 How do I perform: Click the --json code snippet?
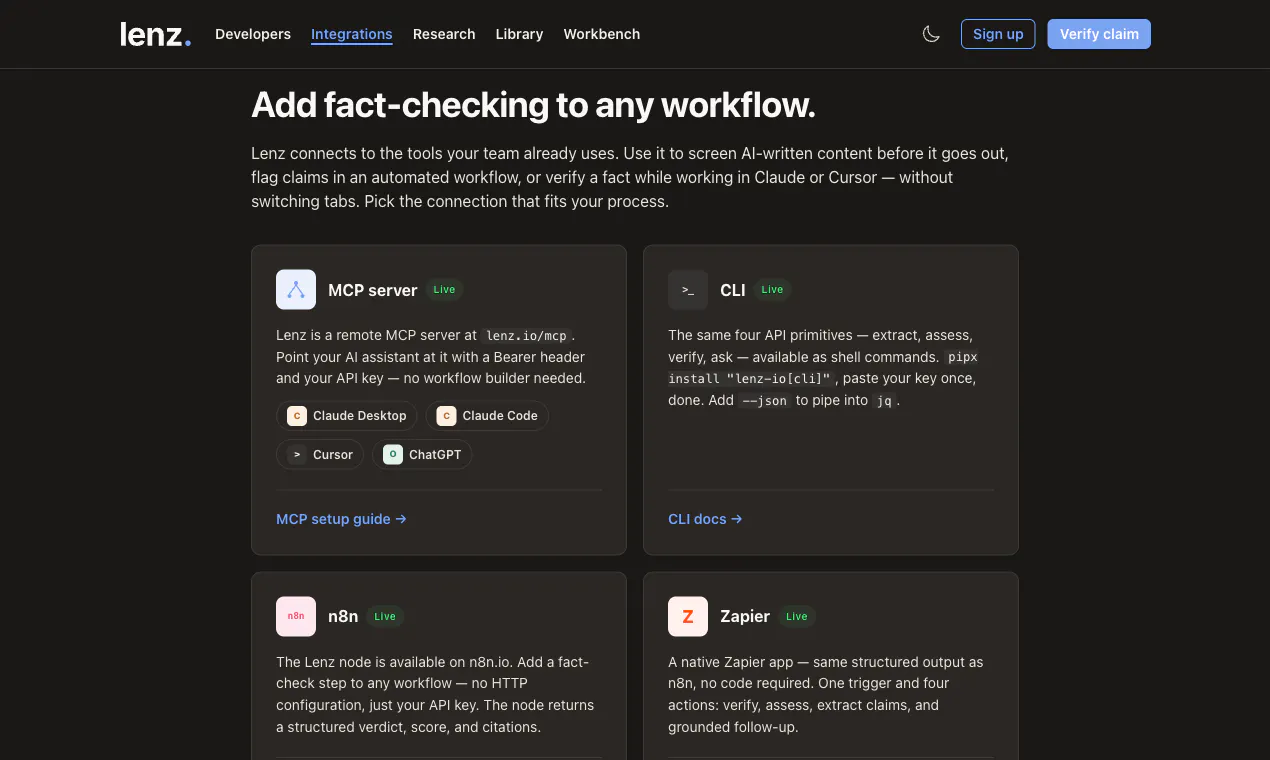pos(764,400)
